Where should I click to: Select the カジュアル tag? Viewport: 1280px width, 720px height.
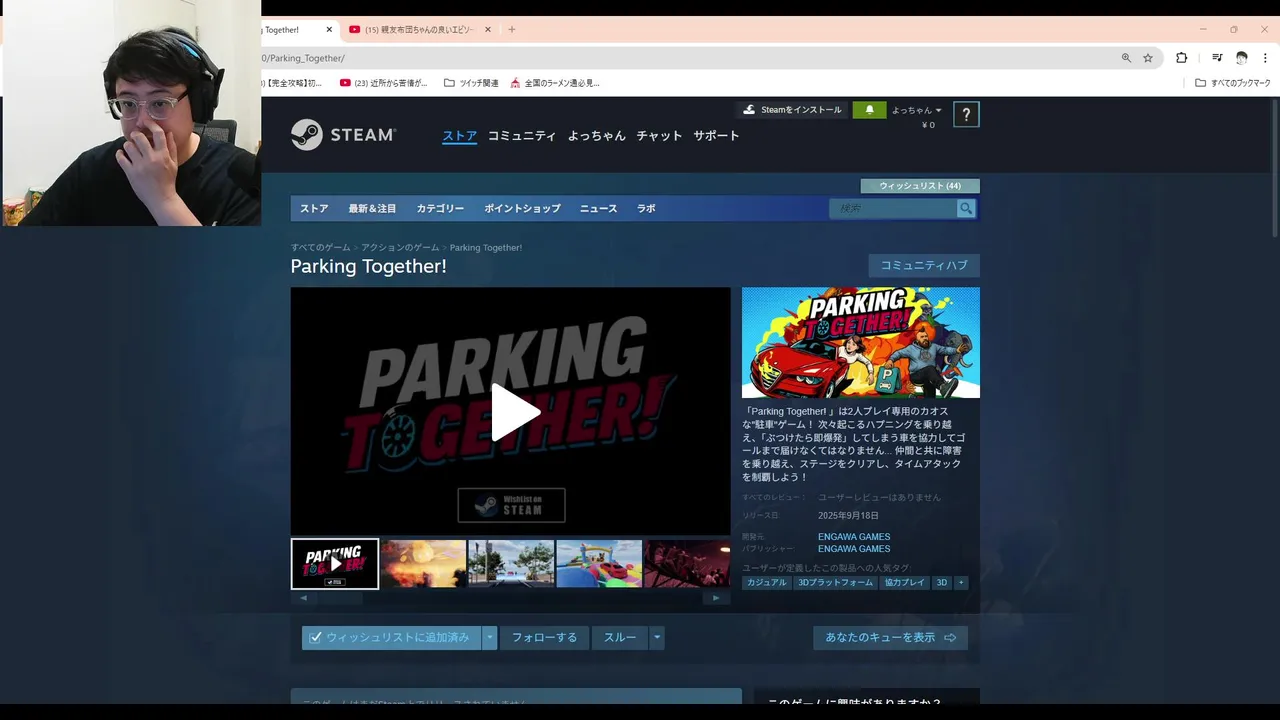(767, 583)
